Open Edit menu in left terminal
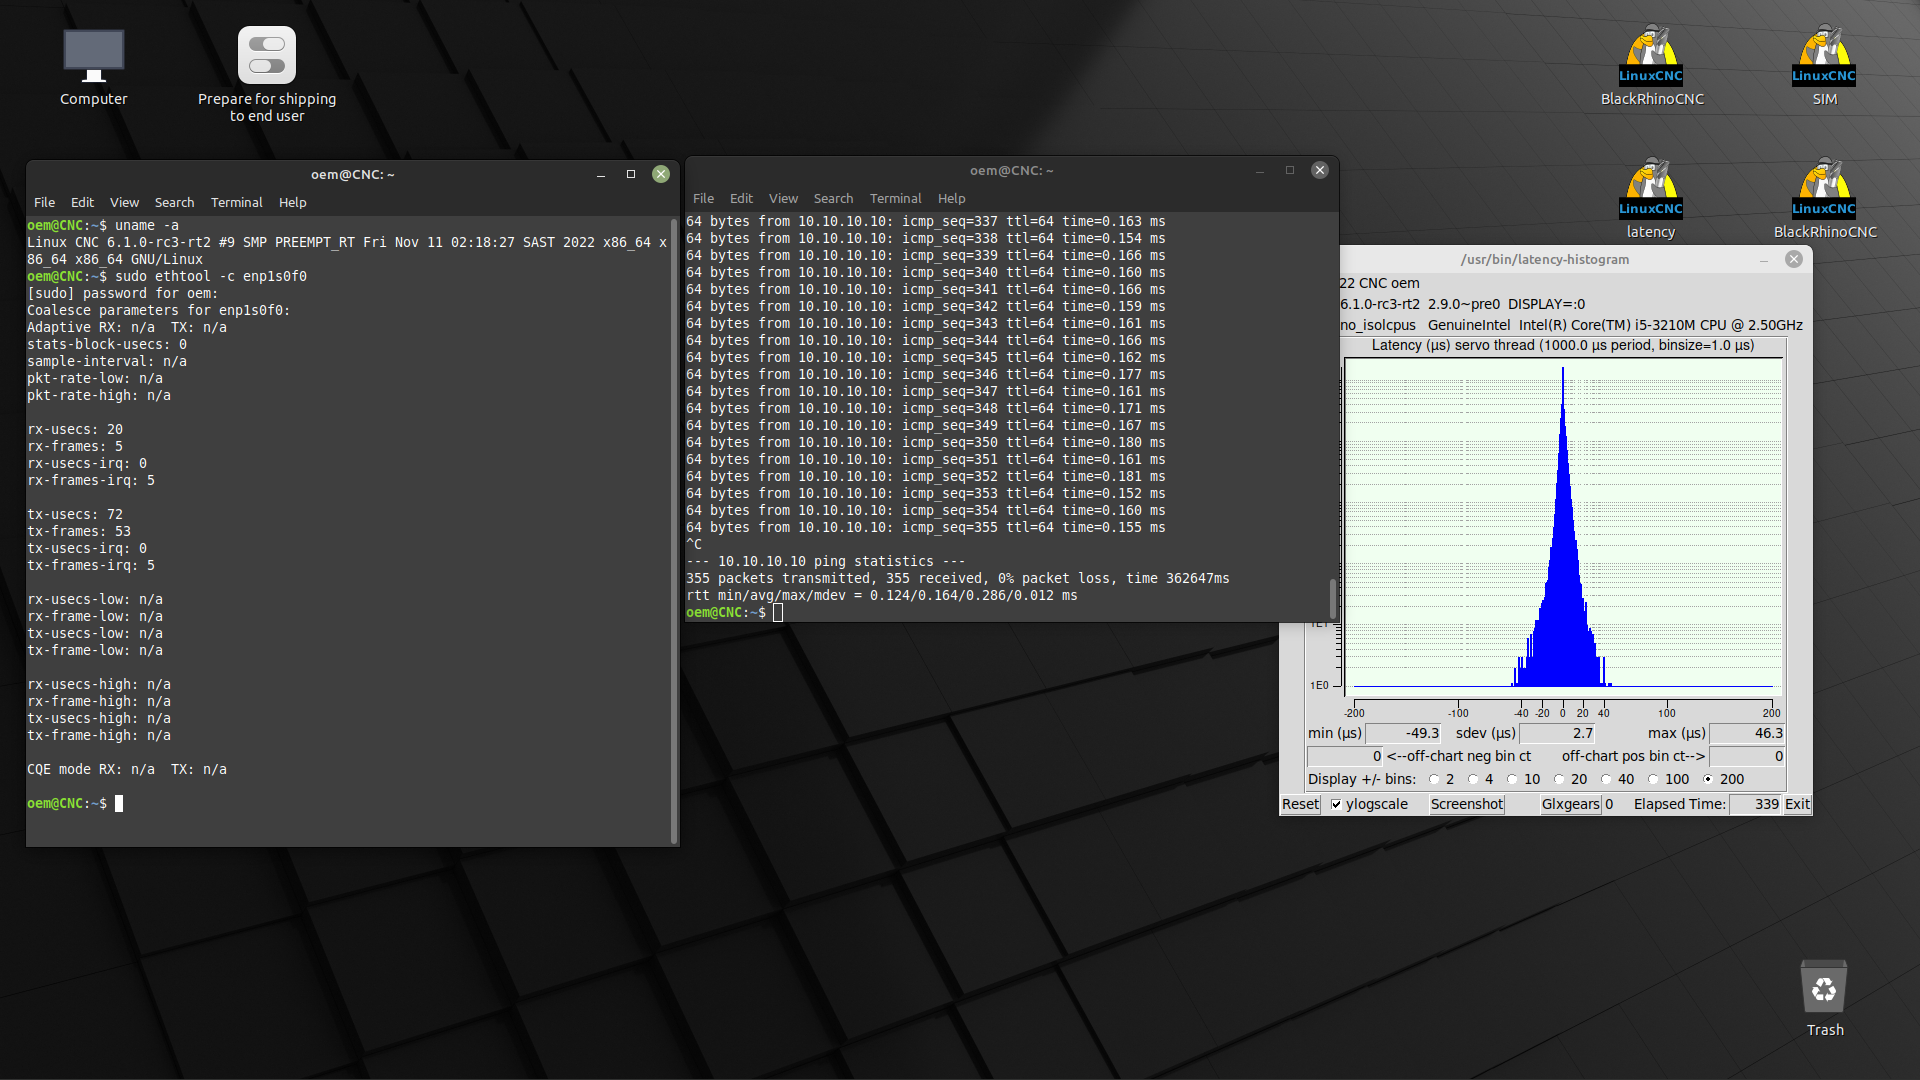The height and width of the screenshot is (1080, 1920). [82, 202]
